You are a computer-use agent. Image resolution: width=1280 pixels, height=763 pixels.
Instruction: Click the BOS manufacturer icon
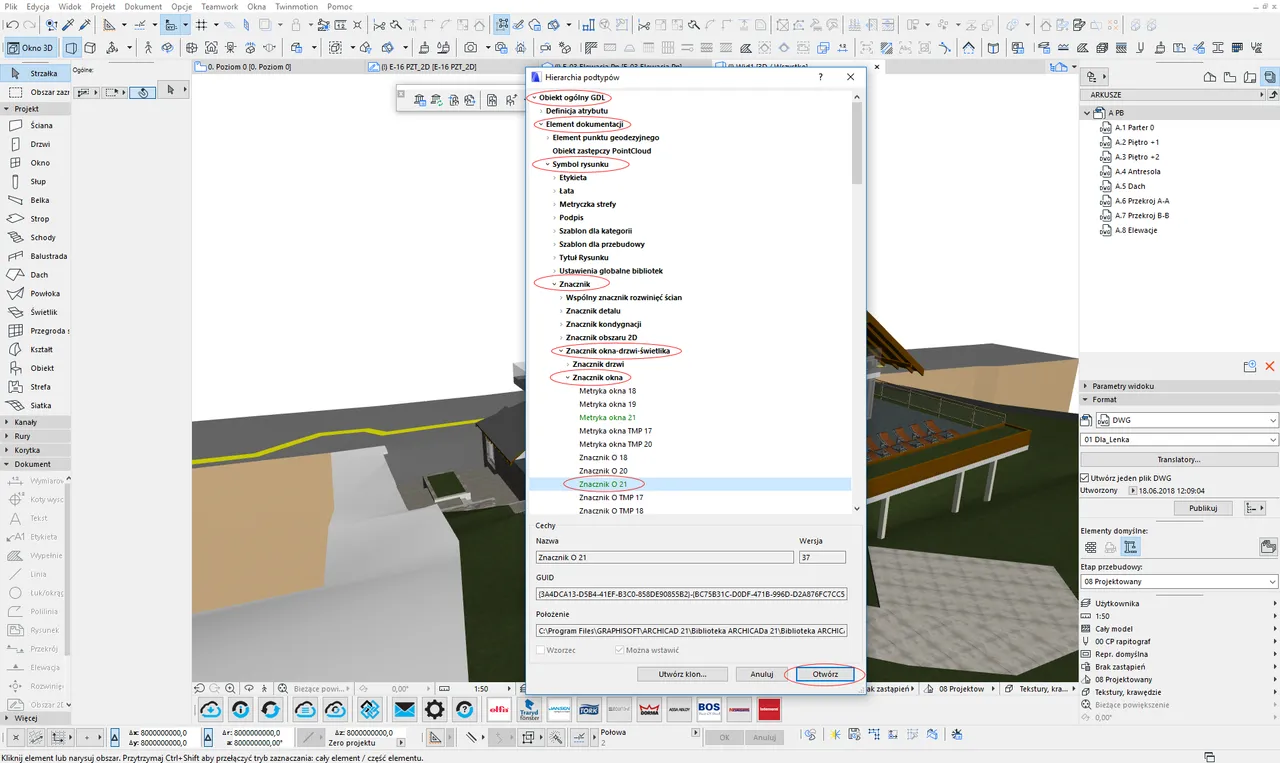[709, 709]
